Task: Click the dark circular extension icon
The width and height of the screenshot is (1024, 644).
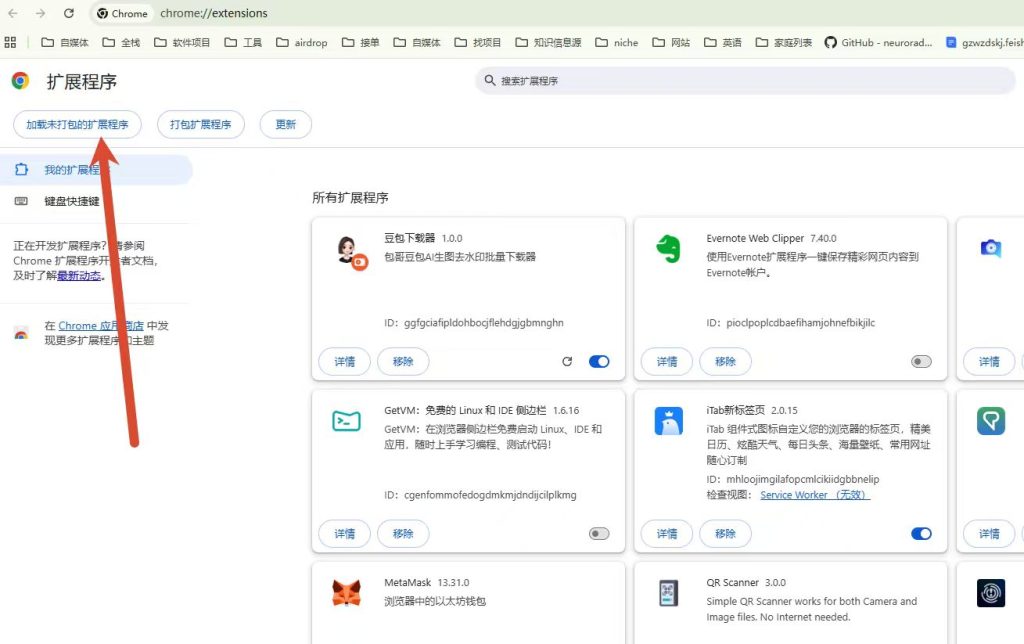Action: [x=991, y=593]
